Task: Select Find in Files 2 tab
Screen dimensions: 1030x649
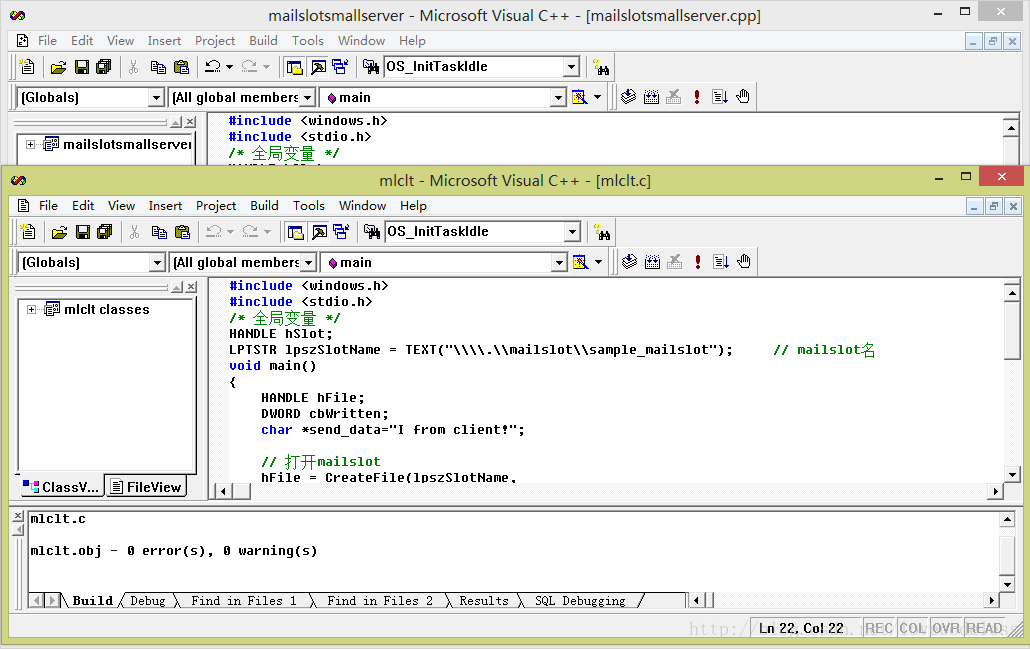Action: 380,600
